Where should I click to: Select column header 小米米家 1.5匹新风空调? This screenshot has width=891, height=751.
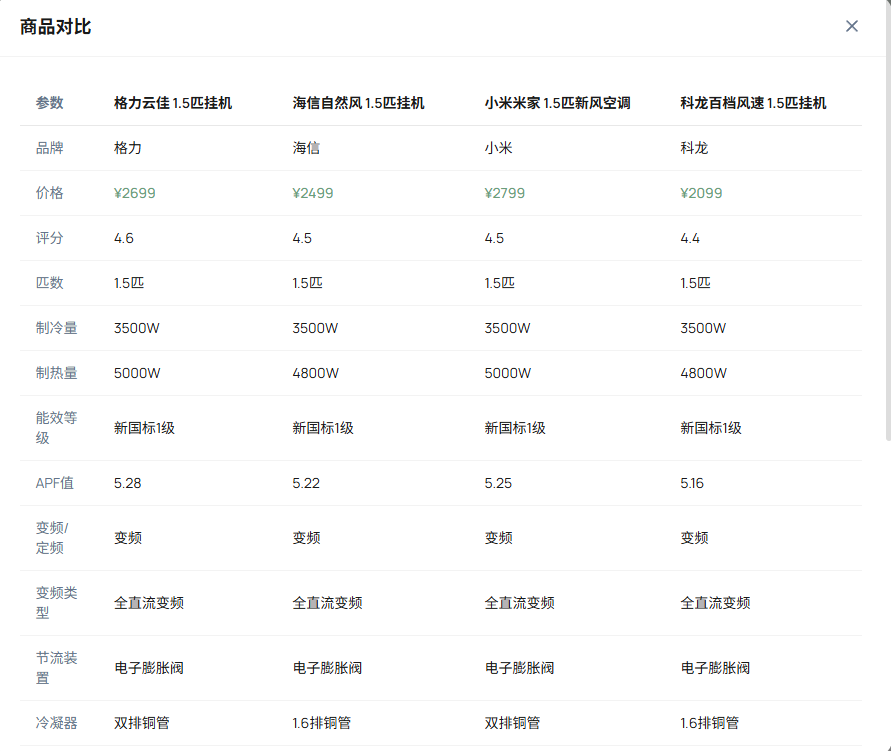[557, 103]
